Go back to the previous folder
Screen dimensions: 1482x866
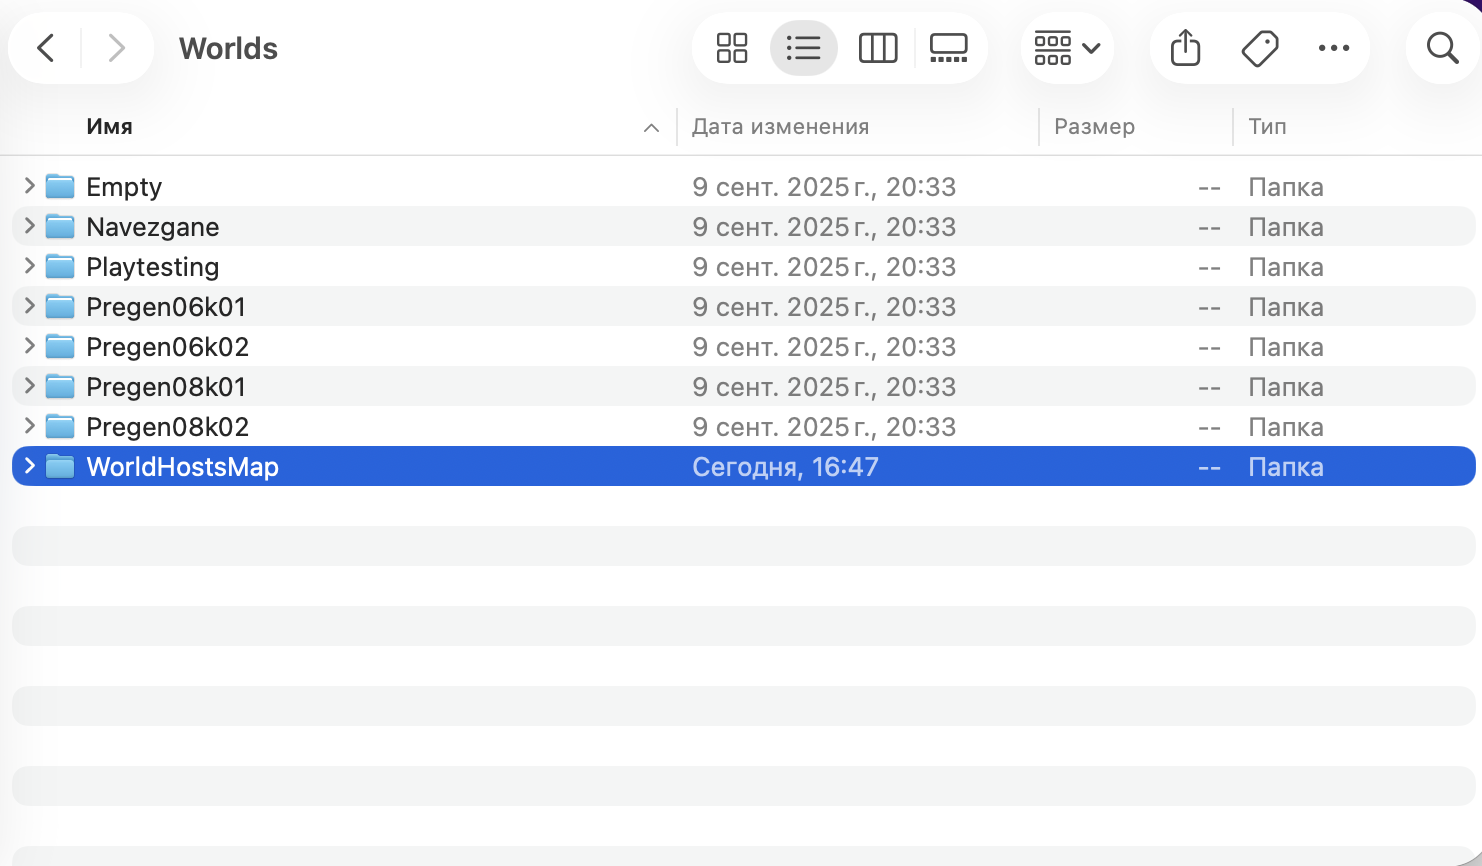(46, 48)
